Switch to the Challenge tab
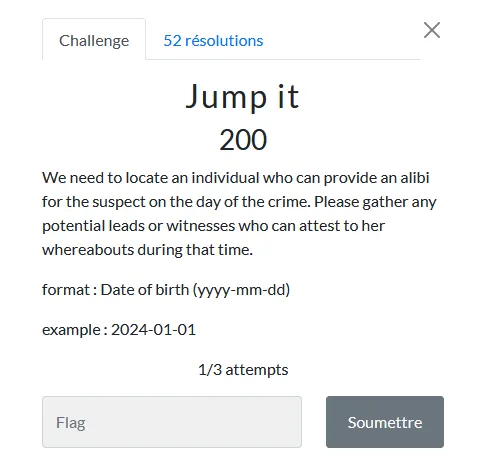Screen dimensions: 485x464 click(x=94, y=40)
